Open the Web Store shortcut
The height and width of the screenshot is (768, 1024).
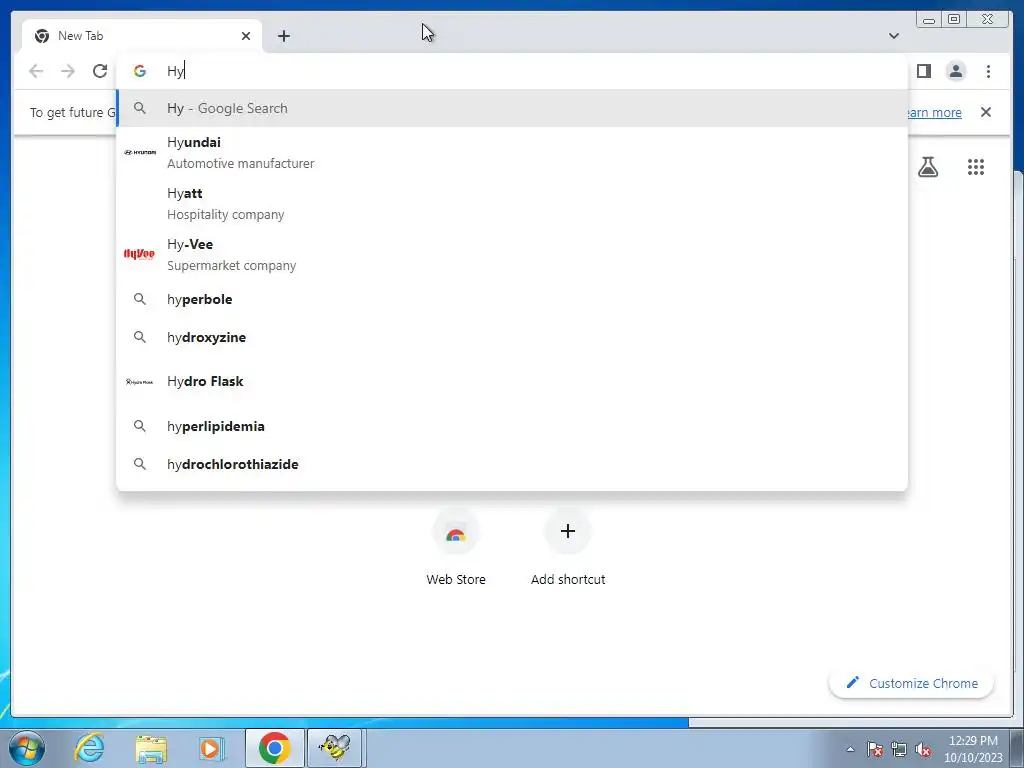pyautogui.click(x=456, y=549)
